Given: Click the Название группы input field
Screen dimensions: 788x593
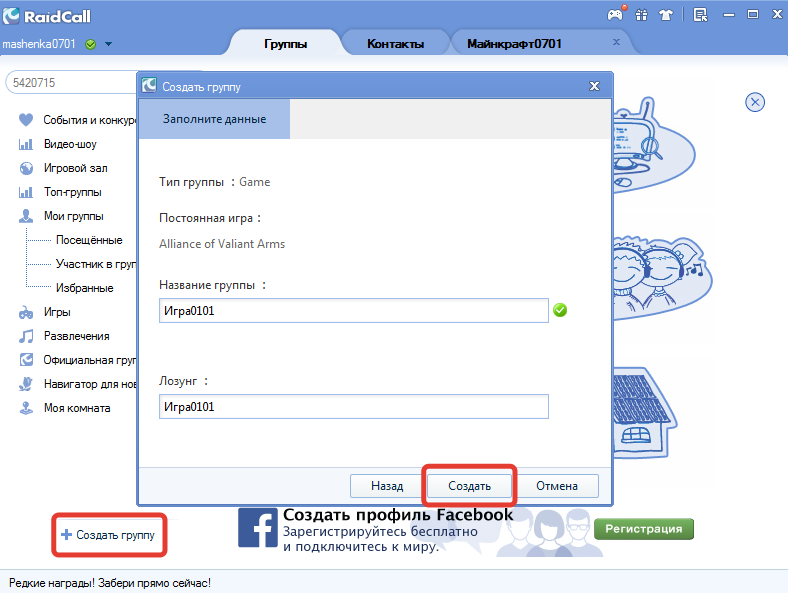Looking at the screenshot, I should coord(354,311).
